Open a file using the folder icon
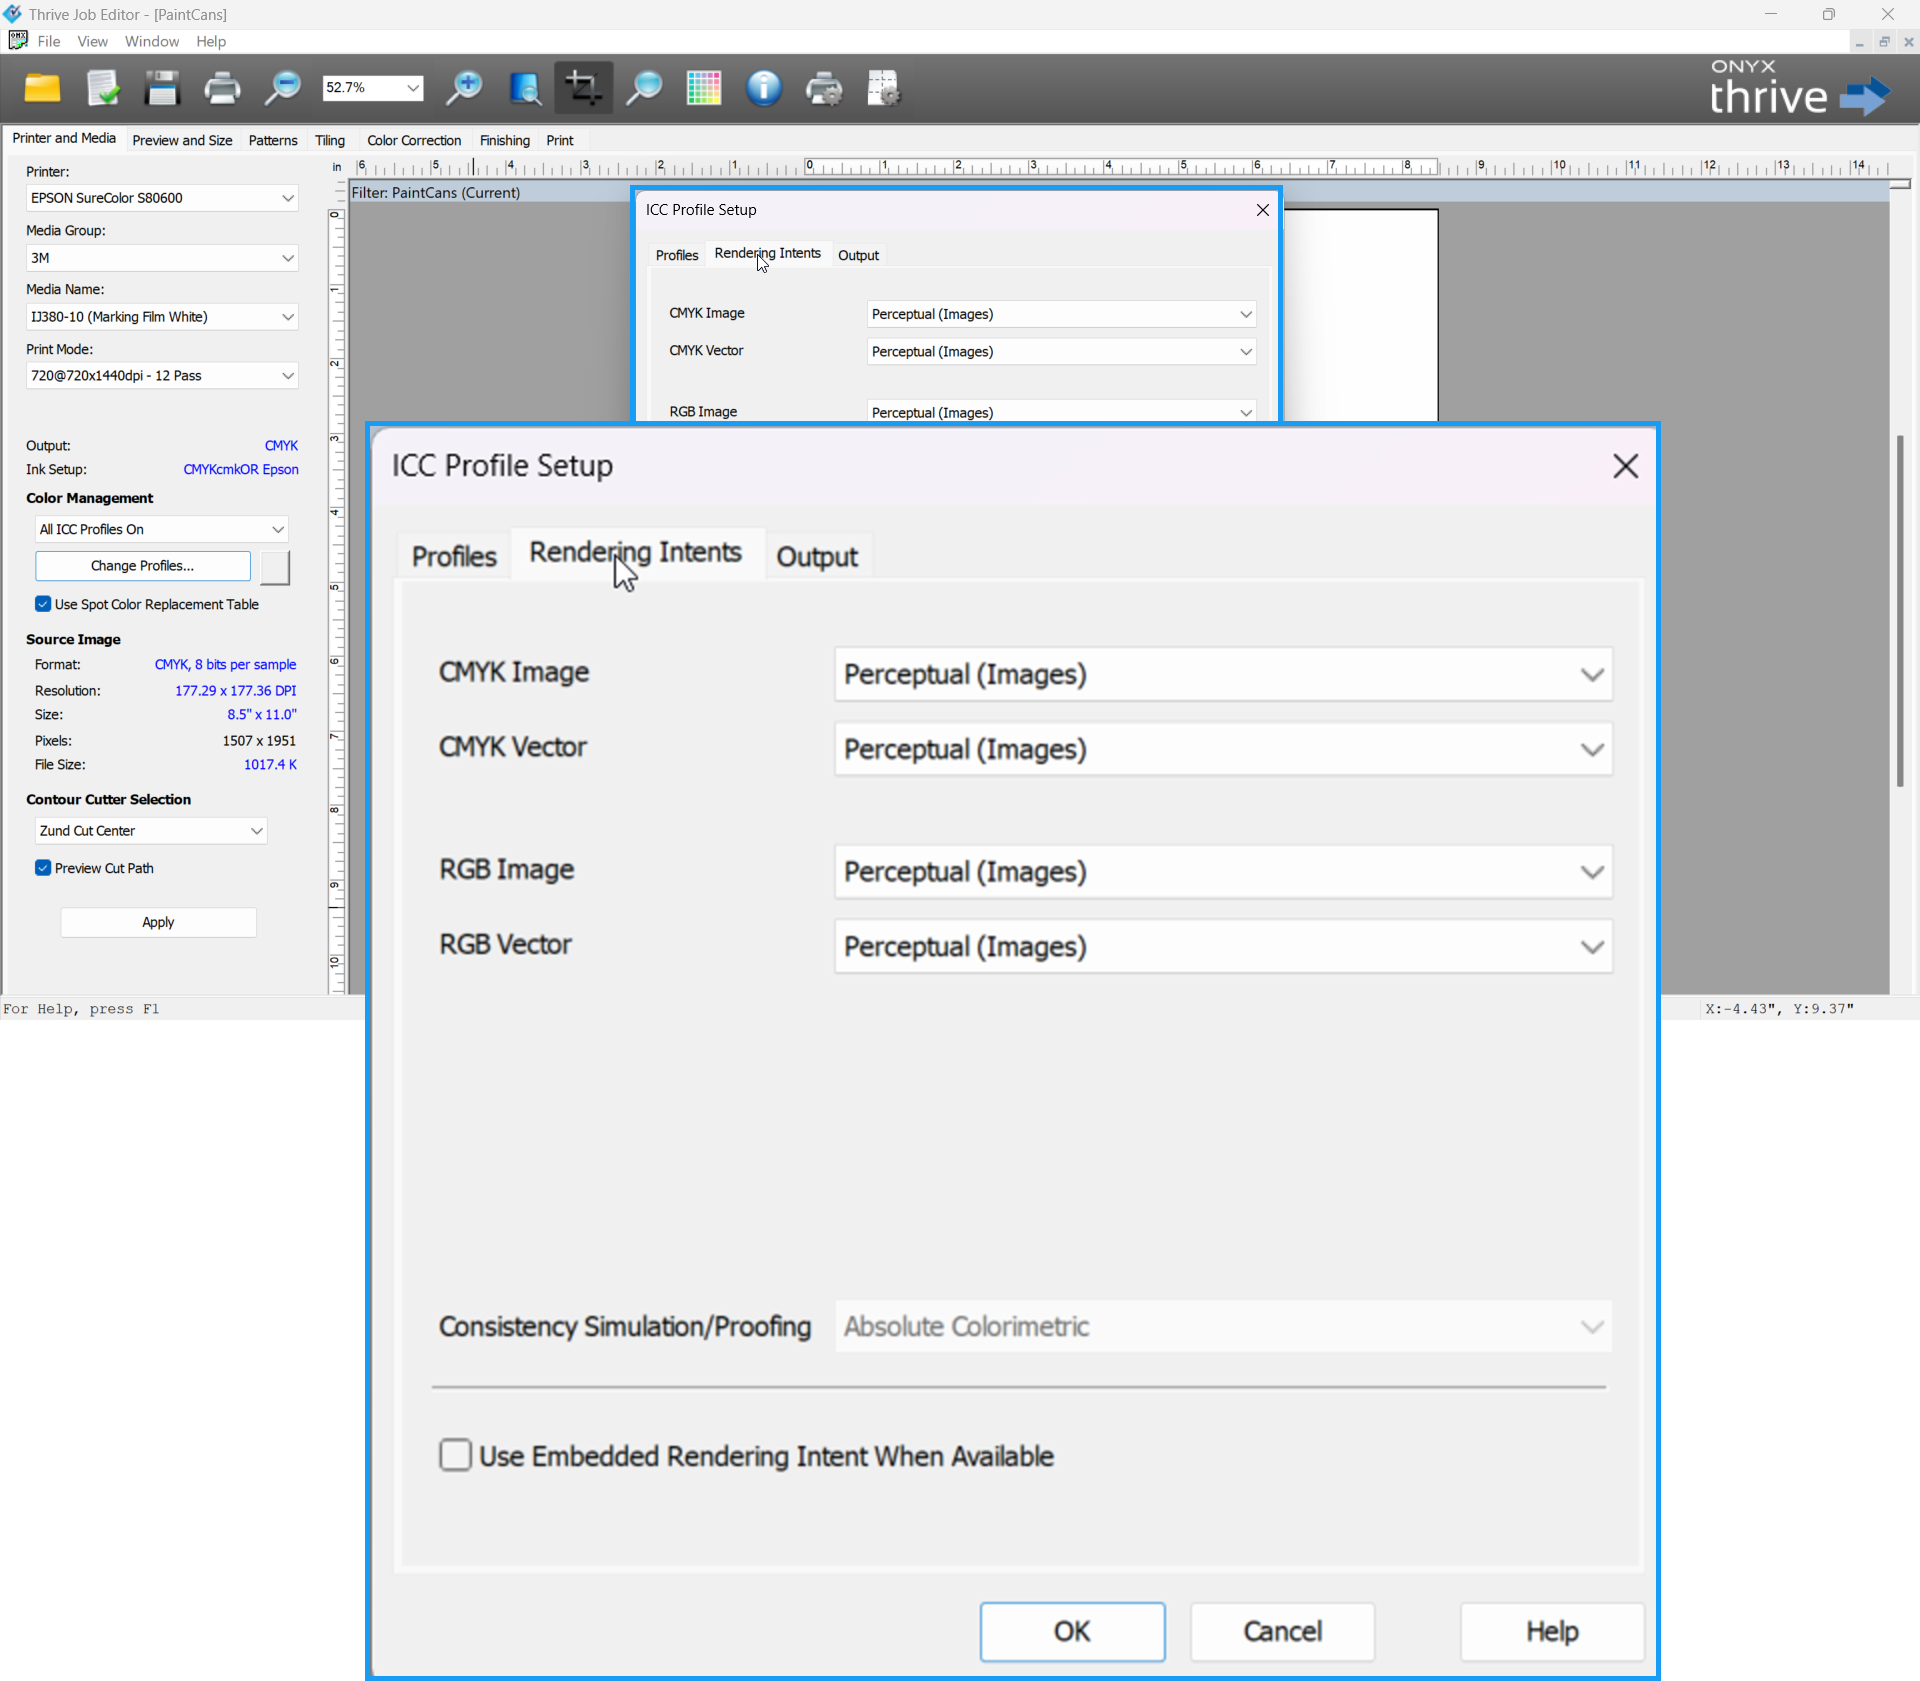 (x=42, y=88)
